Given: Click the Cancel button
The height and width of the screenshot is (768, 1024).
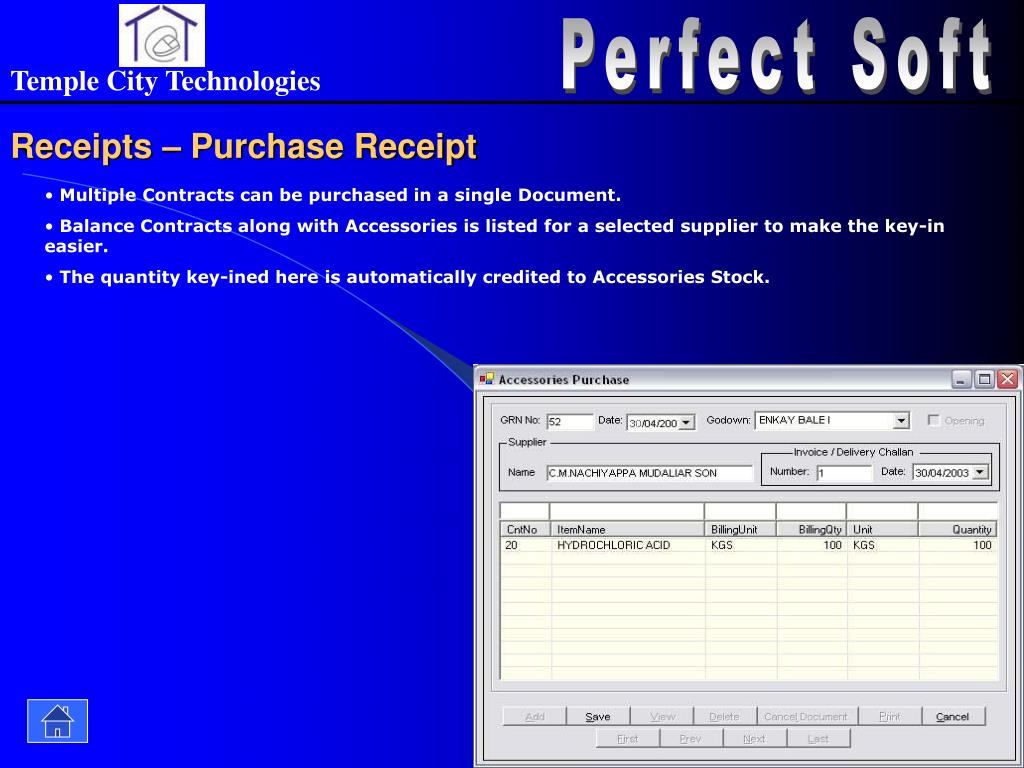Looking at the screenshot, I should click(x=952, y=716).
